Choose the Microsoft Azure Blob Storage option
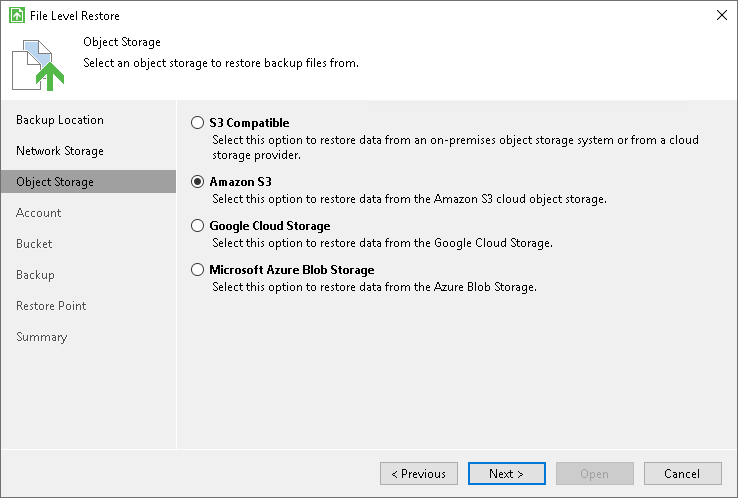The image size is (738, 498). click(x=197, y=270)
